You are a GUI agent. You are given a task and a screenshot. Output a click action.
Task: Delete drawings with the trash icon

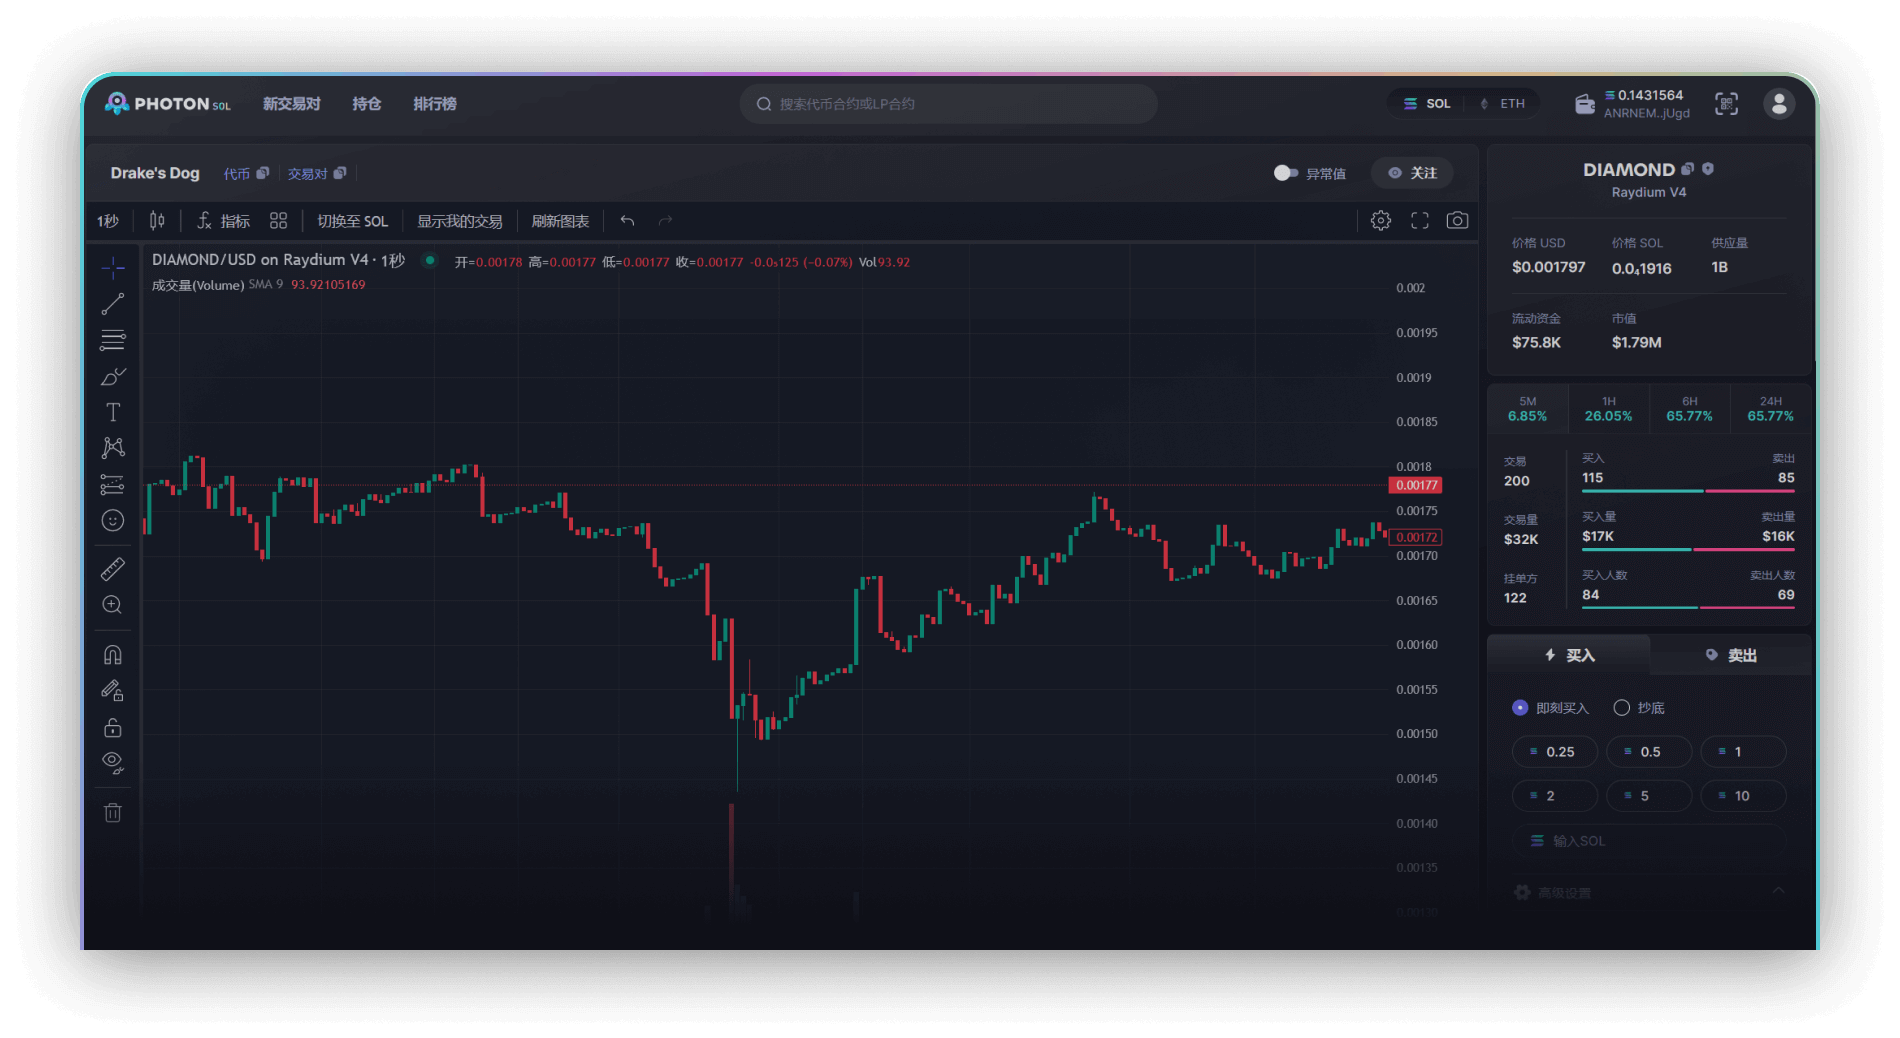pos(113,812)
